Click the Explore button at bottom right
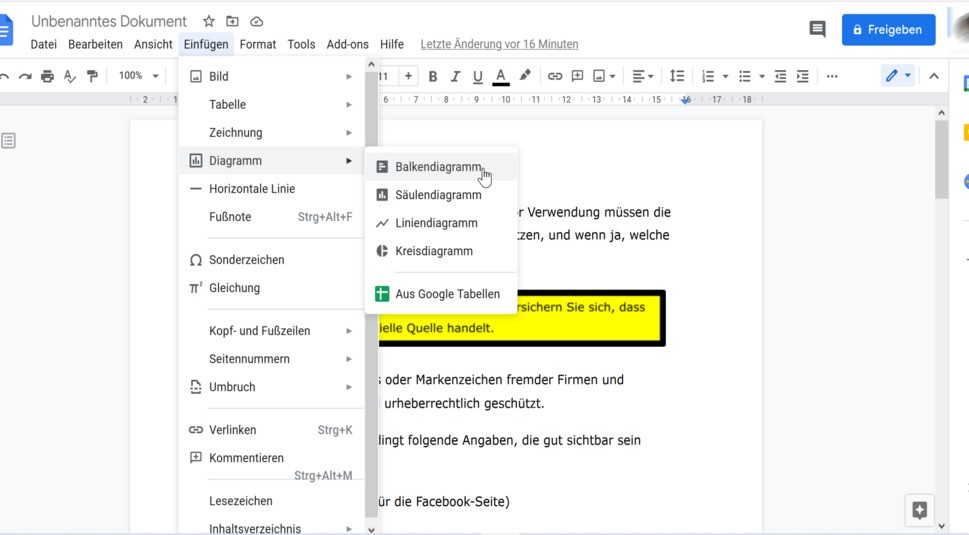Screen dimensions: 969x535 [920, 510]
